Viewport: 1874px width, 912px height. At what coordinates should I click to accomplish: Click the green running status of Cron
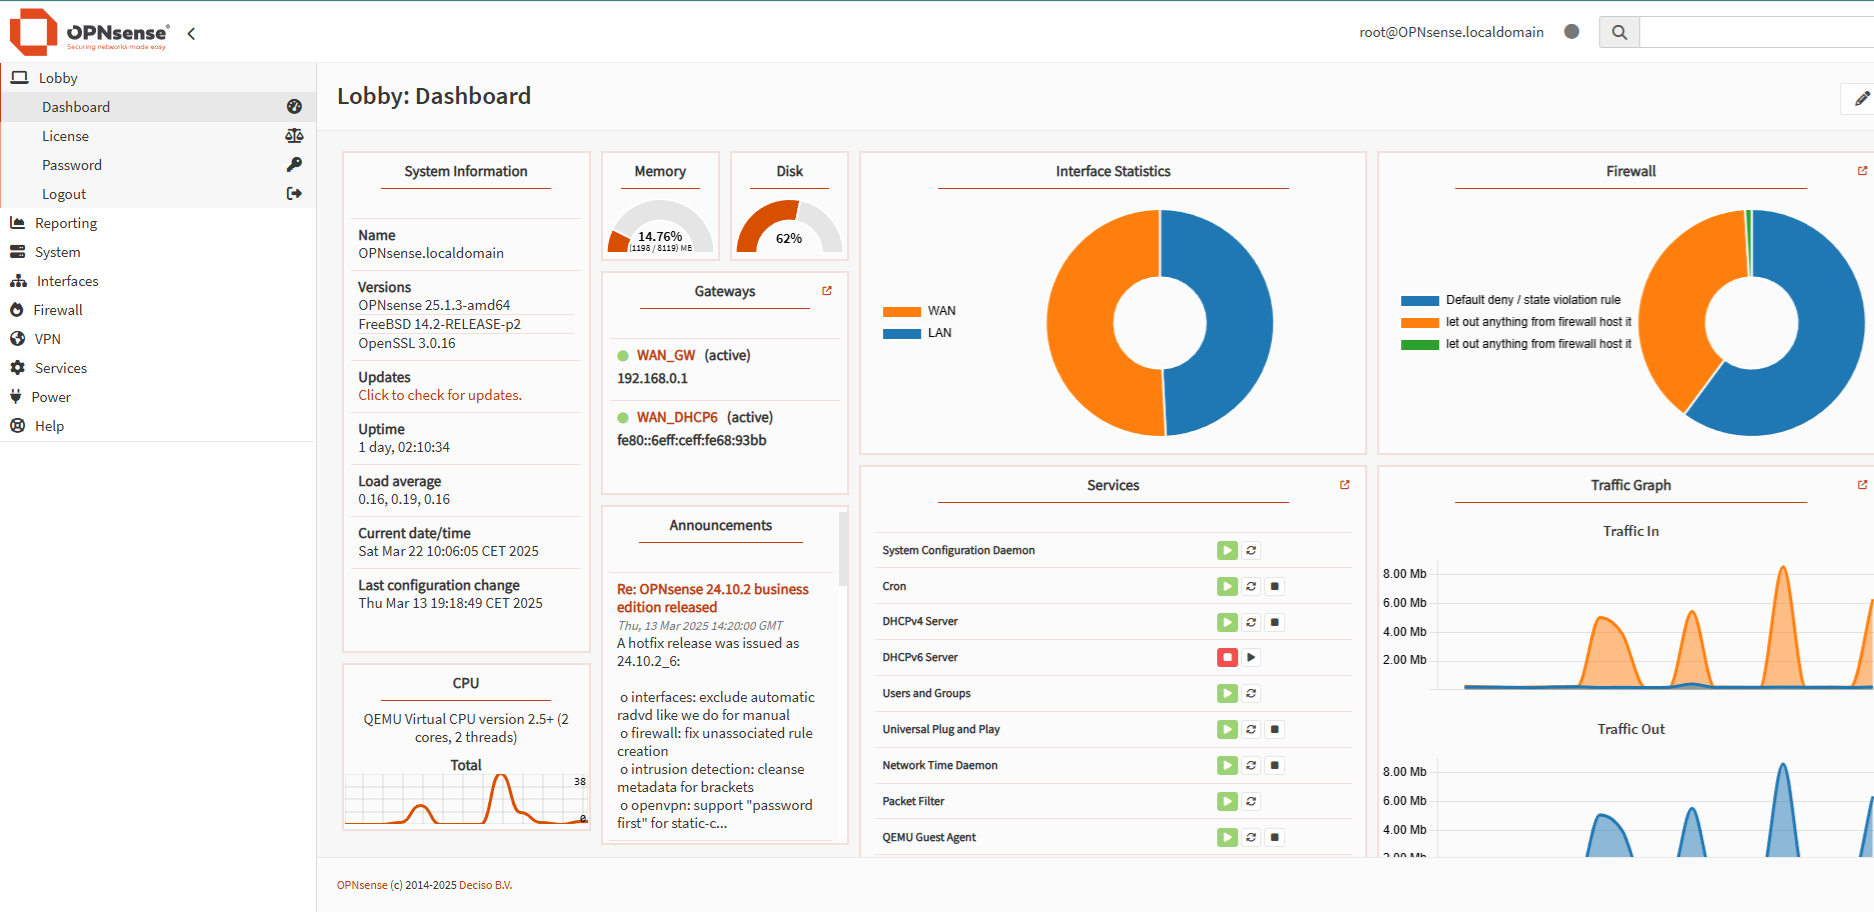(1227, 586)
